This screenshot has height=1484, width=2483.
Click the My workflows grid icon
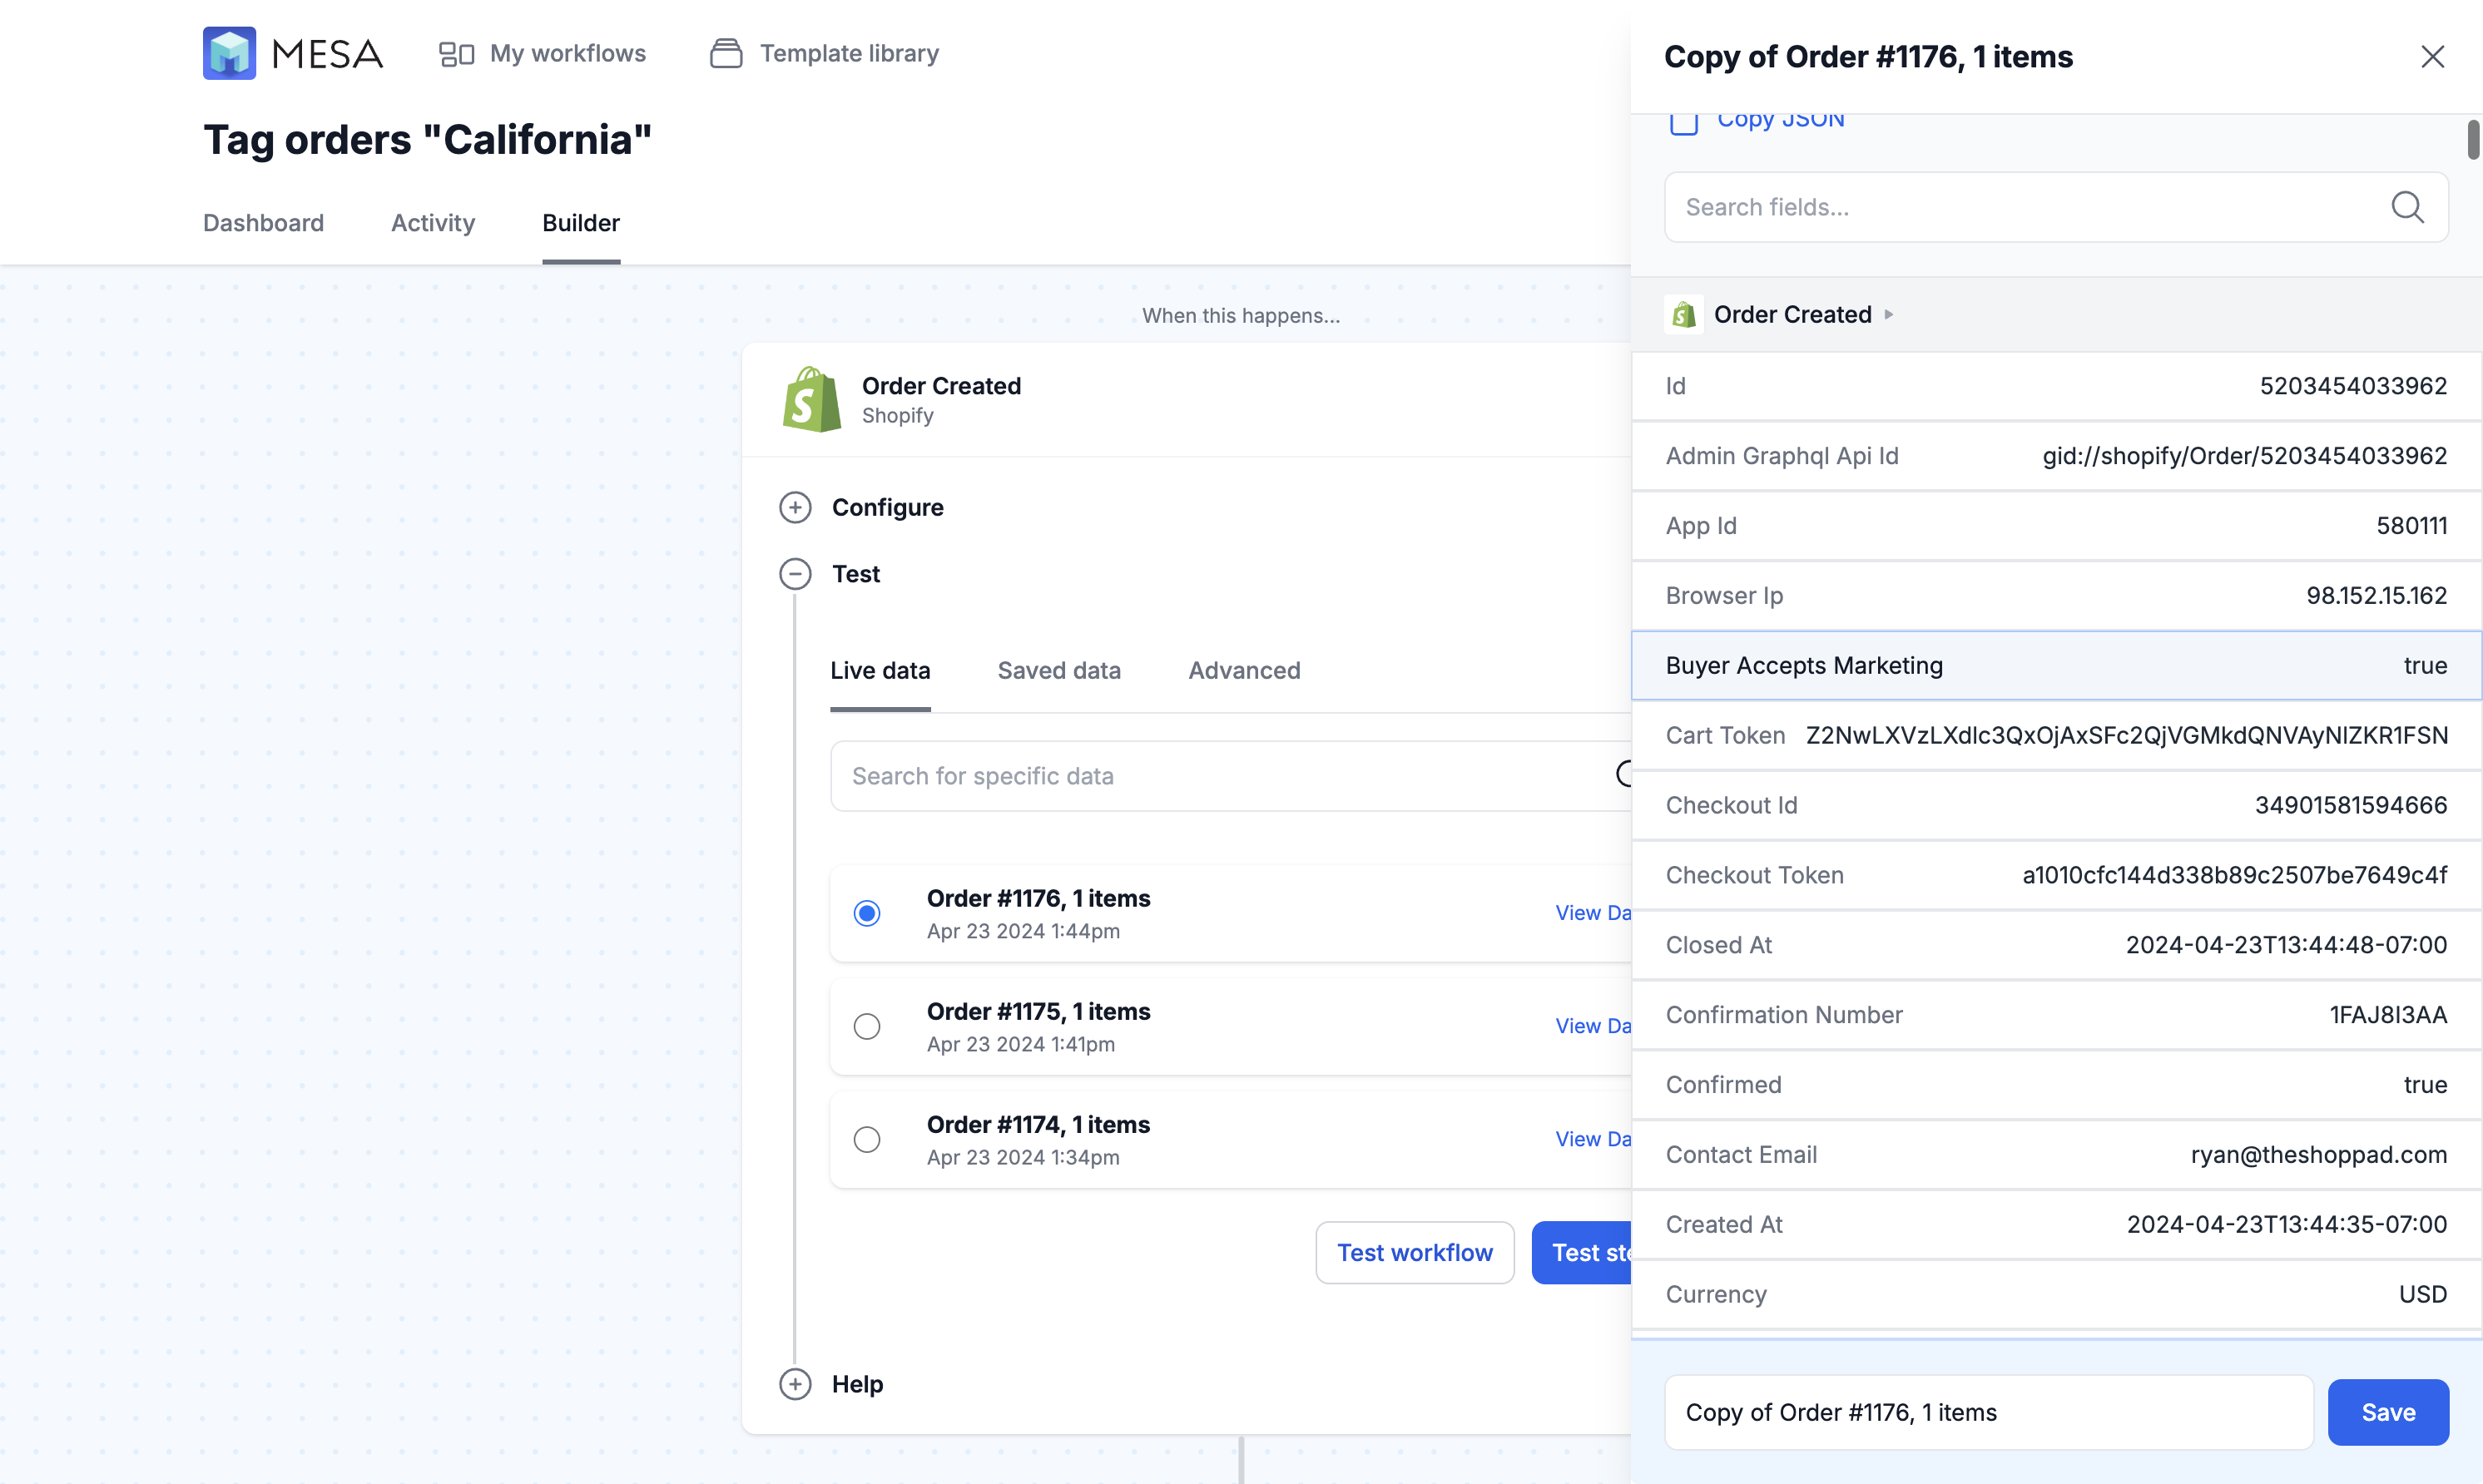pyautogui.click(x=456, y=54)
